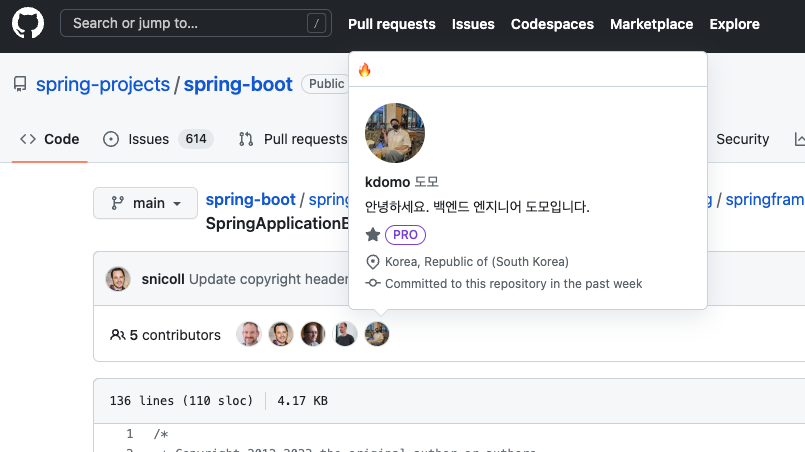The height and width of the screenshot is (452, 805).
Task: Click the 136 lines (110 sloc) text
Action: coord(182,401)
